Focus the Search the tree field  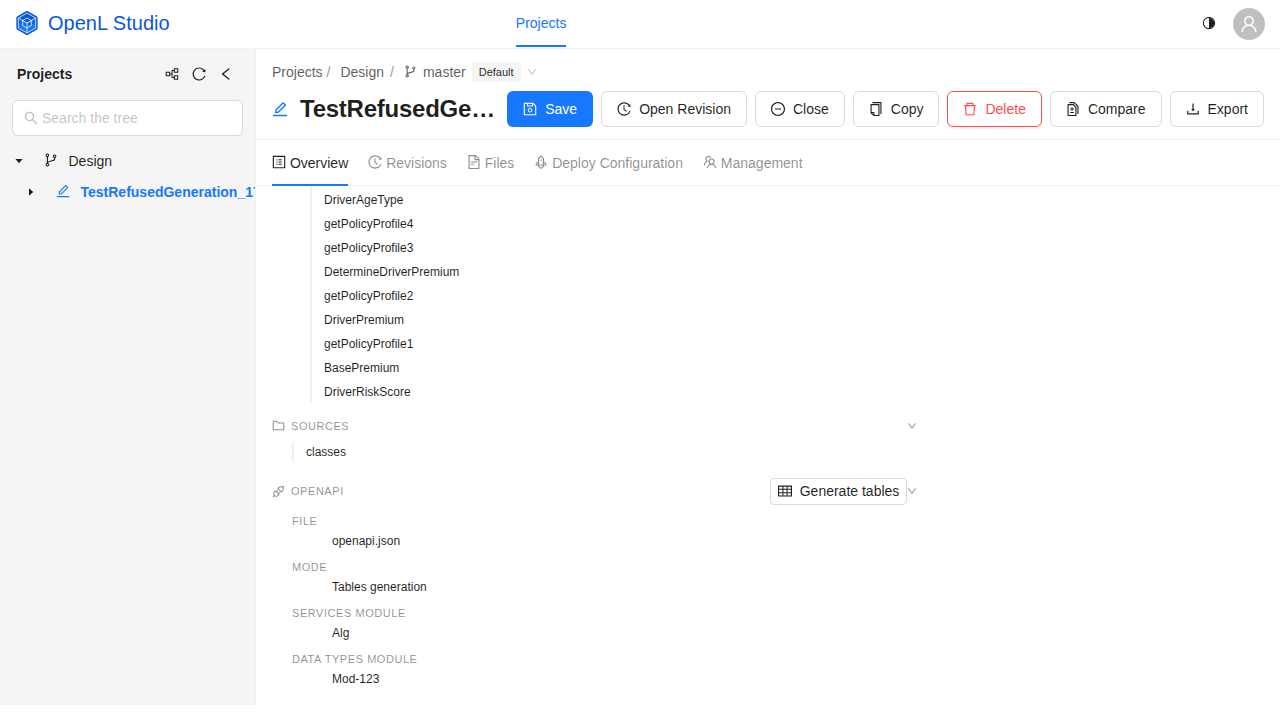(x=127, y=118)
